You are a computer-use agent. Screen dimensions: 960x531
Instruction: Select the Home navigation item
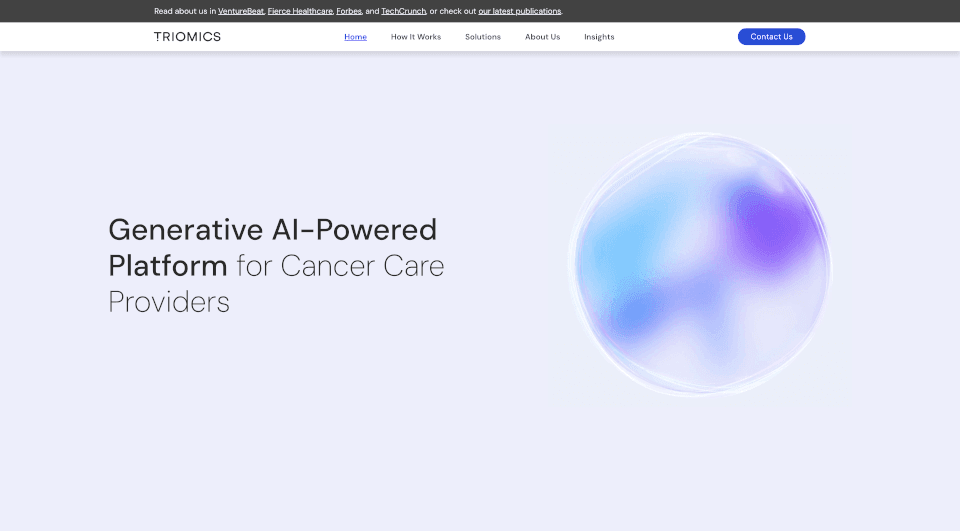[x=355, y=37]
